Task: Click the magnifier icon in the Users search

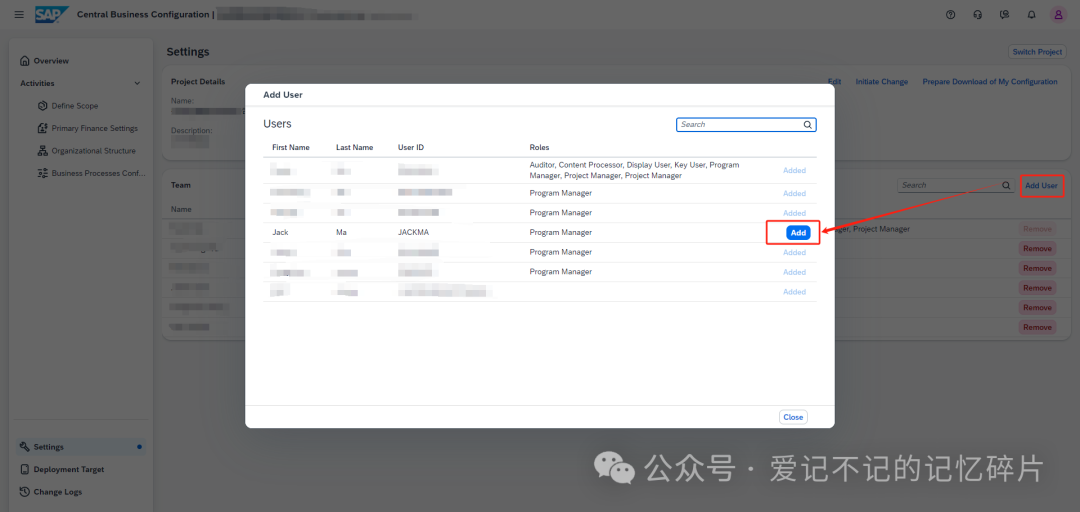Action: click(807, 125)
